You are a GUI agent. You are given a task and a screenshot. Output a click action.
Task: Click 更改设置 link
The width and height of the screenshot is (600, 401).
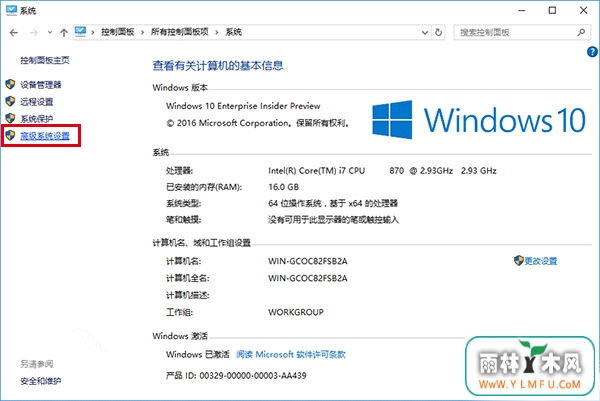click(x=540, y=261)
